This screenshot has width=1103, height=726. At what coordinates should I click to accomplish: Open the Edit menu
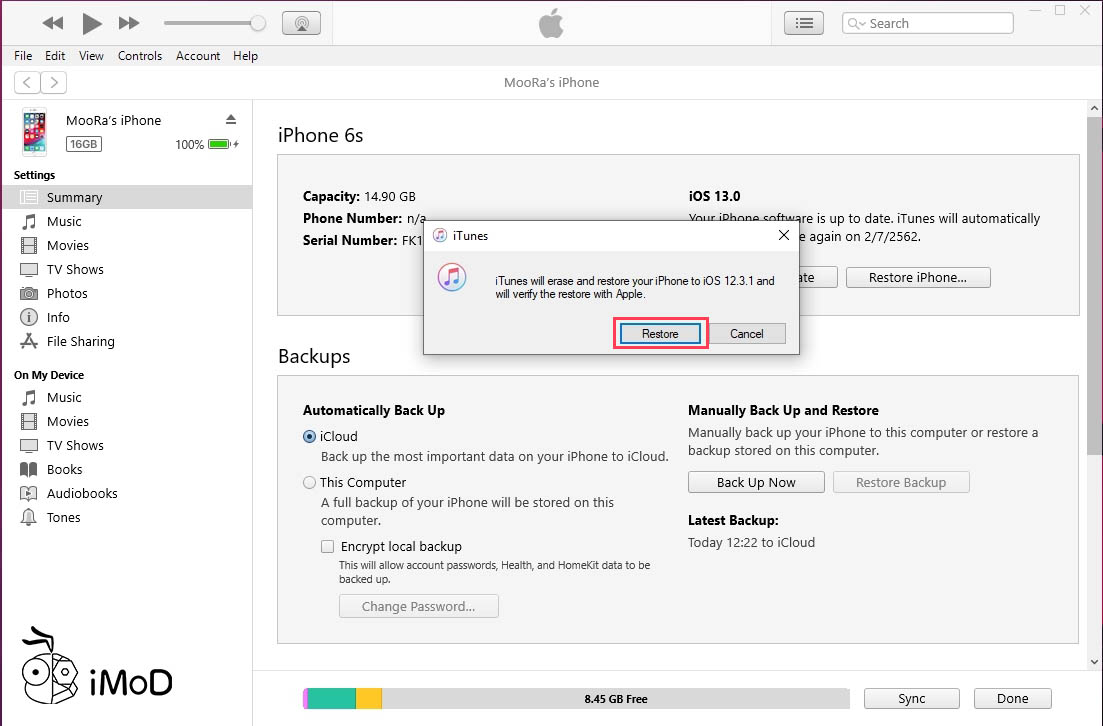pyautogui.click(x=55, y=56)
